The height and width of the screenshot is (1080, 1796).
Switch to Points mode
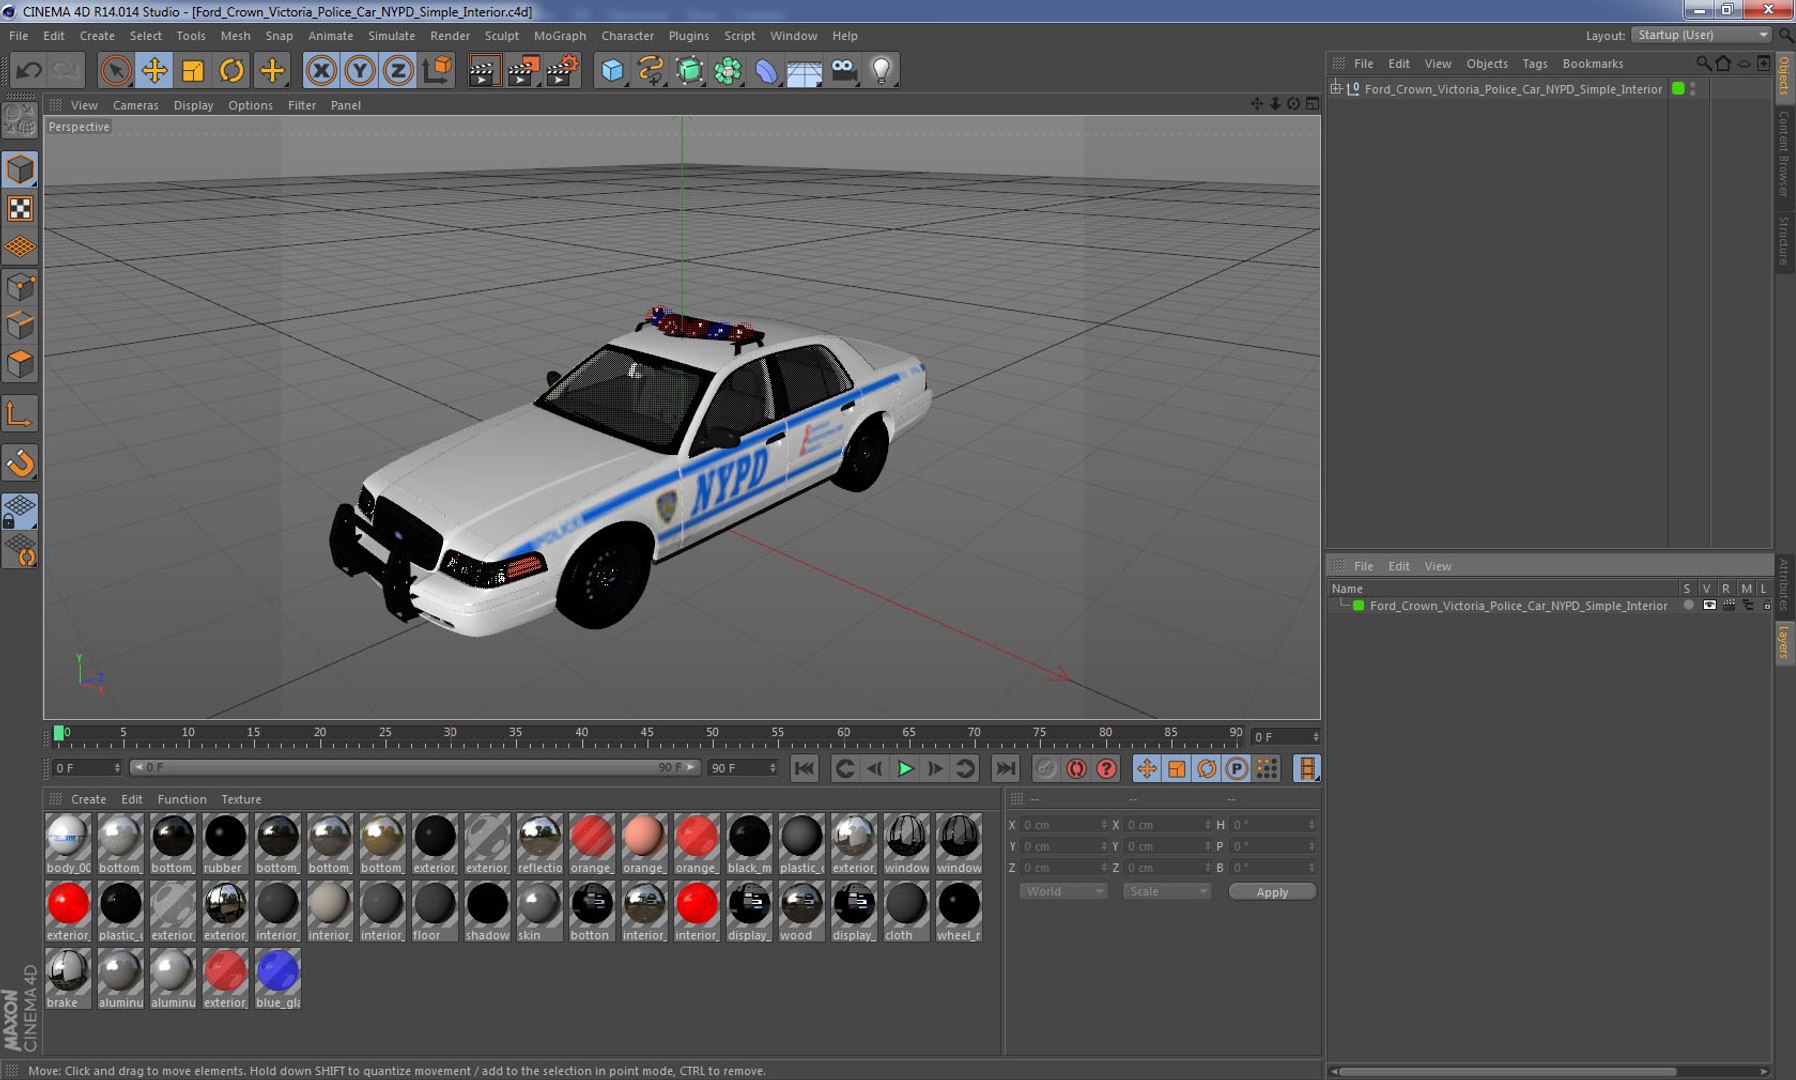pos(20,288)
